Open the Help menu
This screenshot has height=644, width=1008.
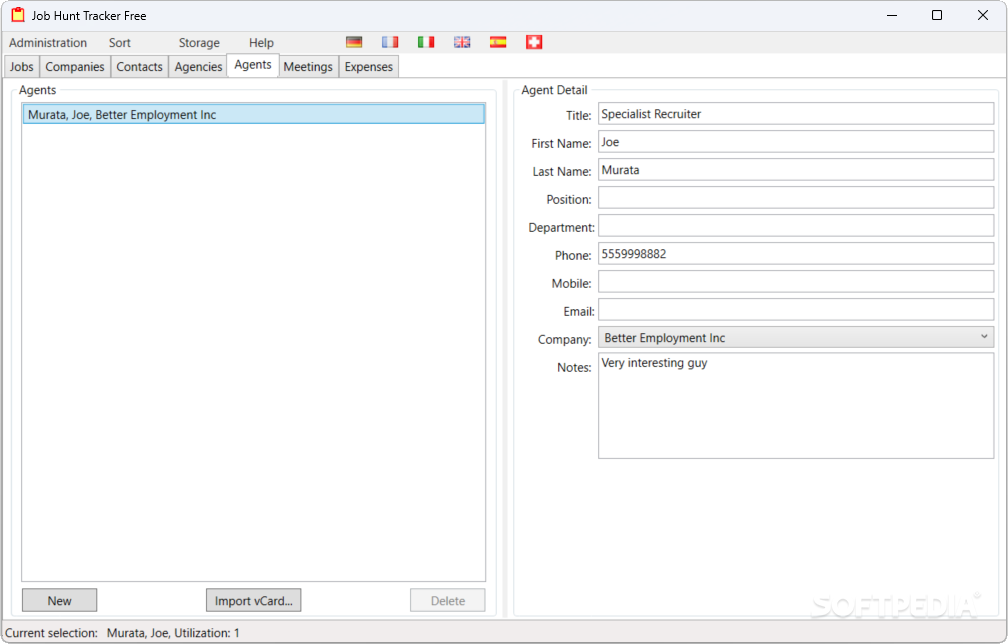coord(261,43)
